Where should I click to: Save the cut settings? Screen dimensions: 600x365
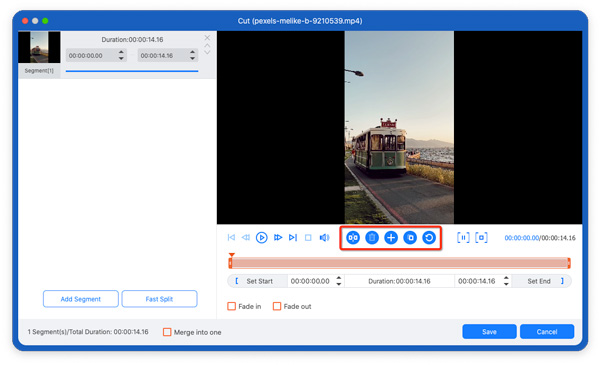489,332
